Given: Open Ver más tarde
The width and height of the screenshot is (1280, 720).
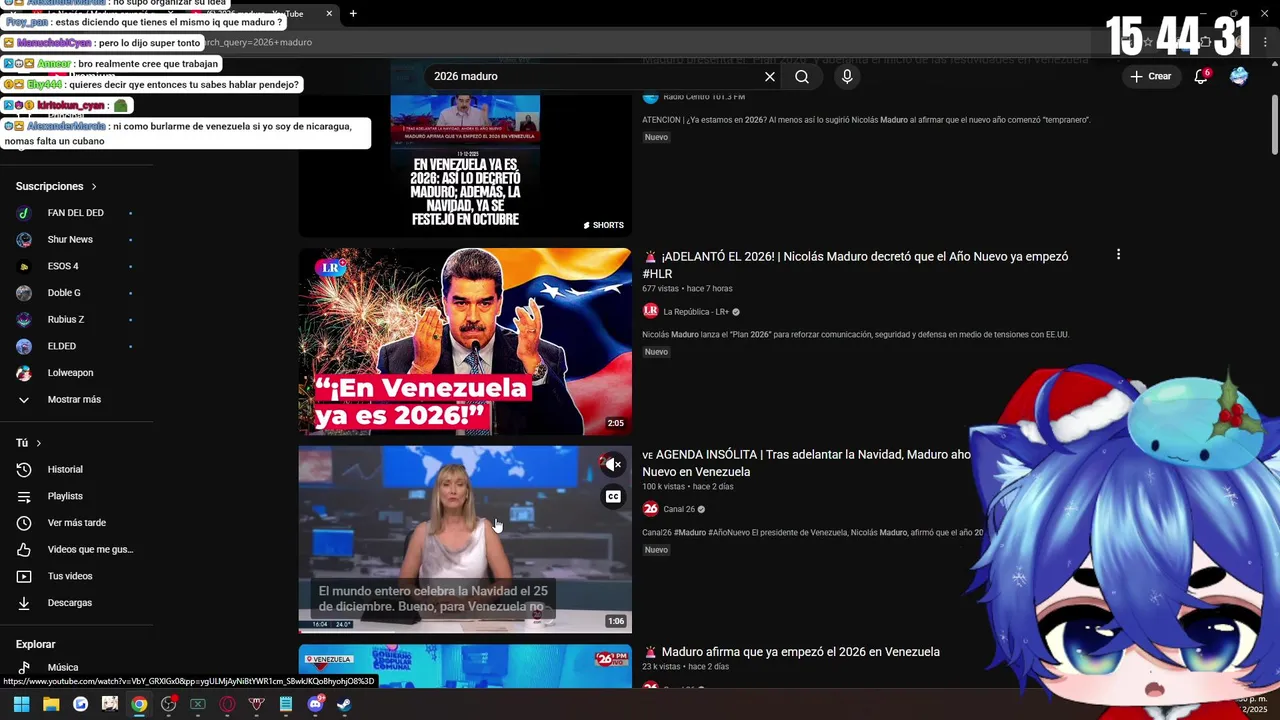Looking at the screenshot, I should (76, 523).
